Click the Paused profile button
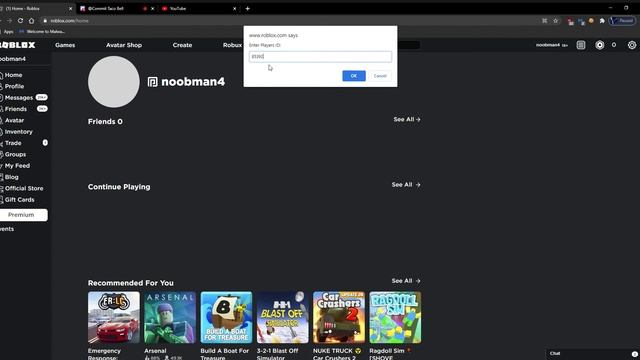 (x=622, y=20)
